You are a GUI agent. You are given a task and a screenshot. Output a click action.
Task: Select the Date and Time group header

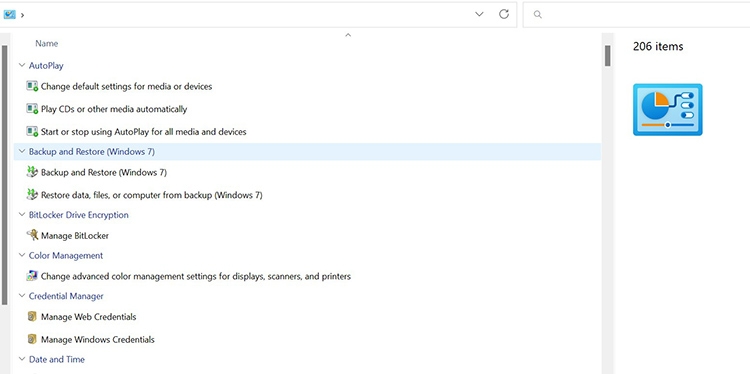pos(56,359)
